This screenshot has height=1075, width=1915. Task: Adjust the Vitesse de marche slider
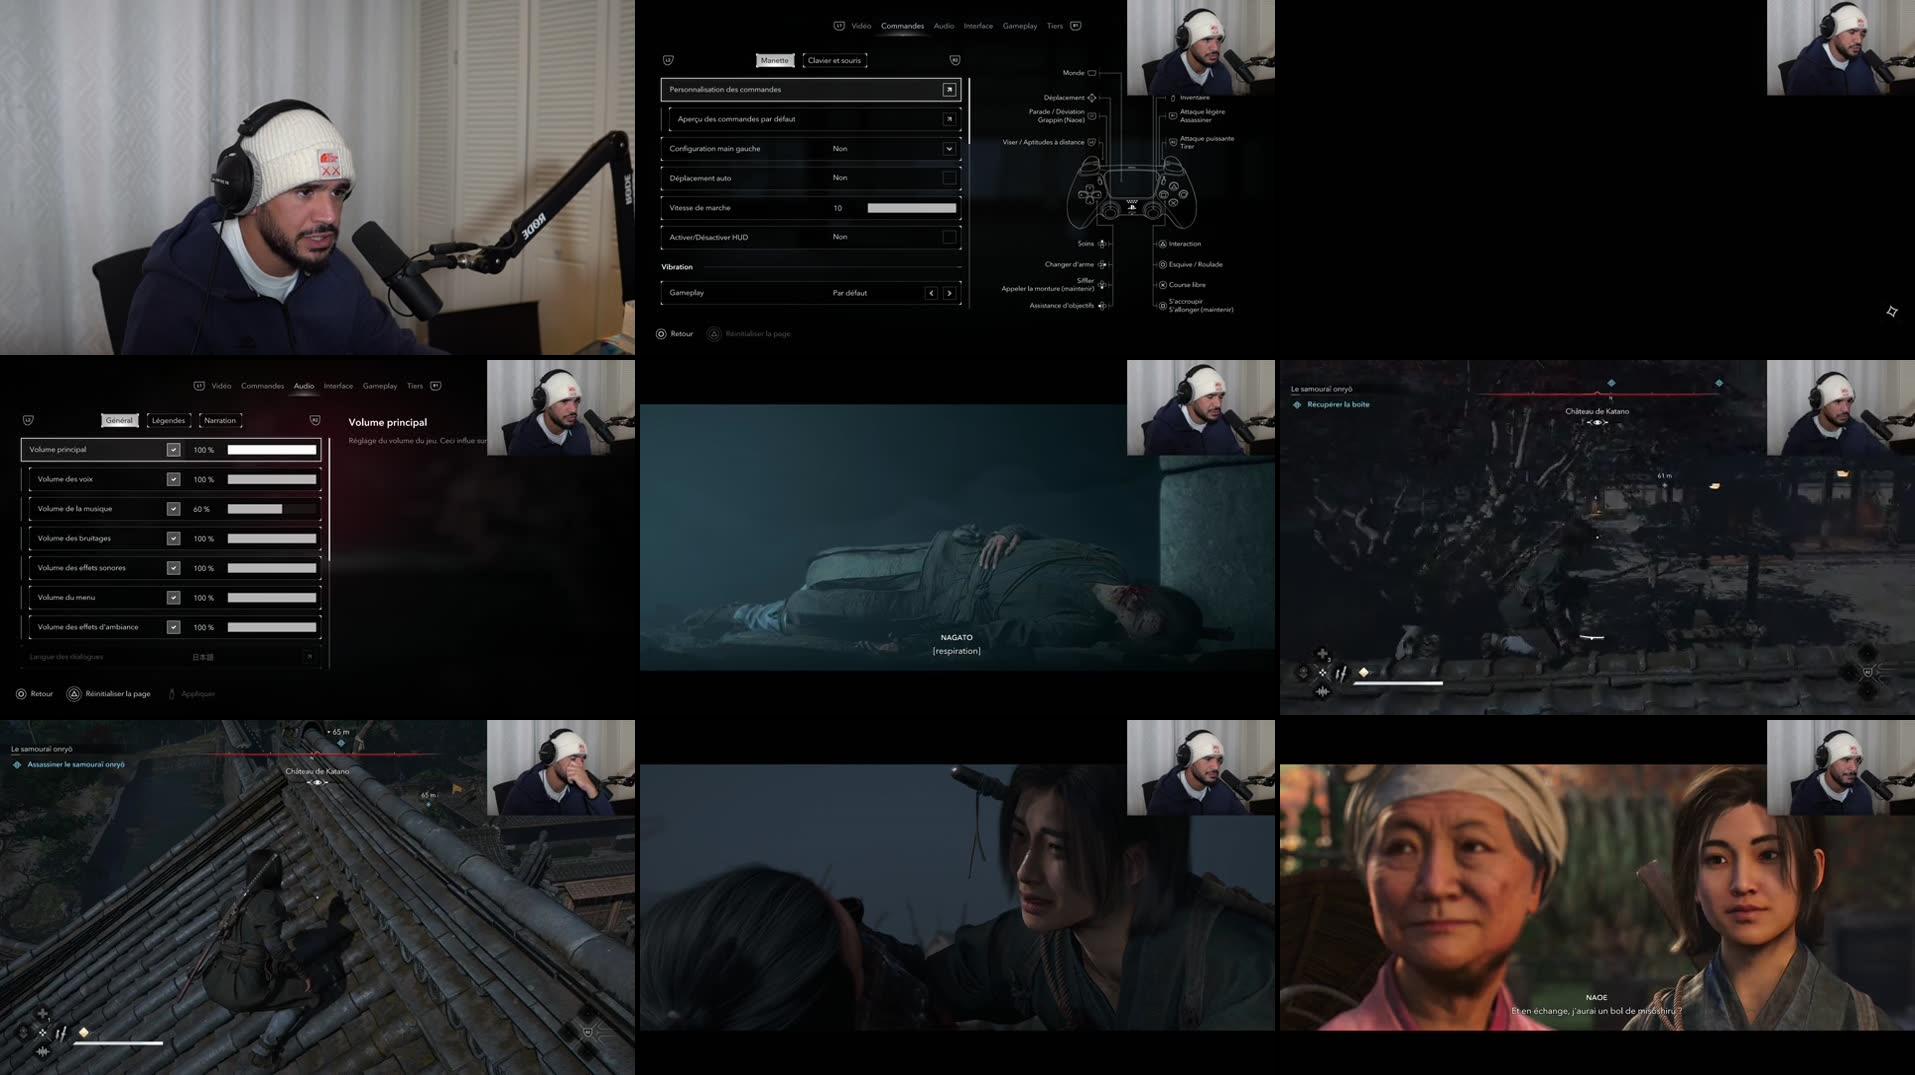(x=911, y=208)
